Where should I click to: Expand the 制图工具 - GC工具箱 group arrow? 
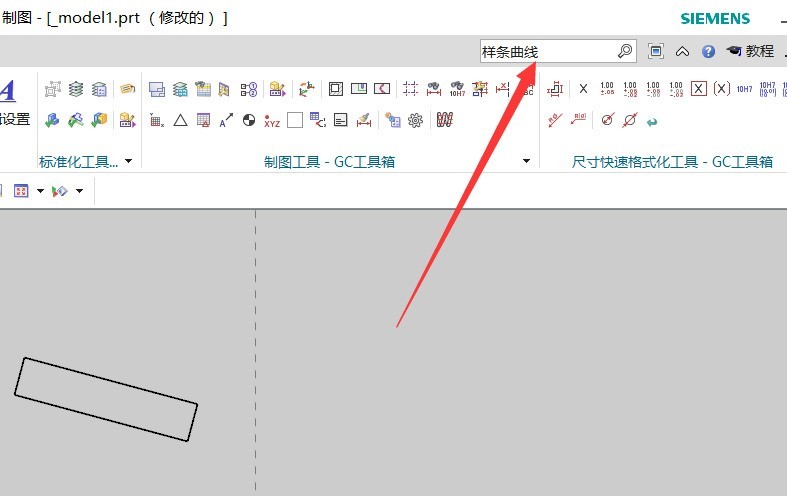pos(526,161)
